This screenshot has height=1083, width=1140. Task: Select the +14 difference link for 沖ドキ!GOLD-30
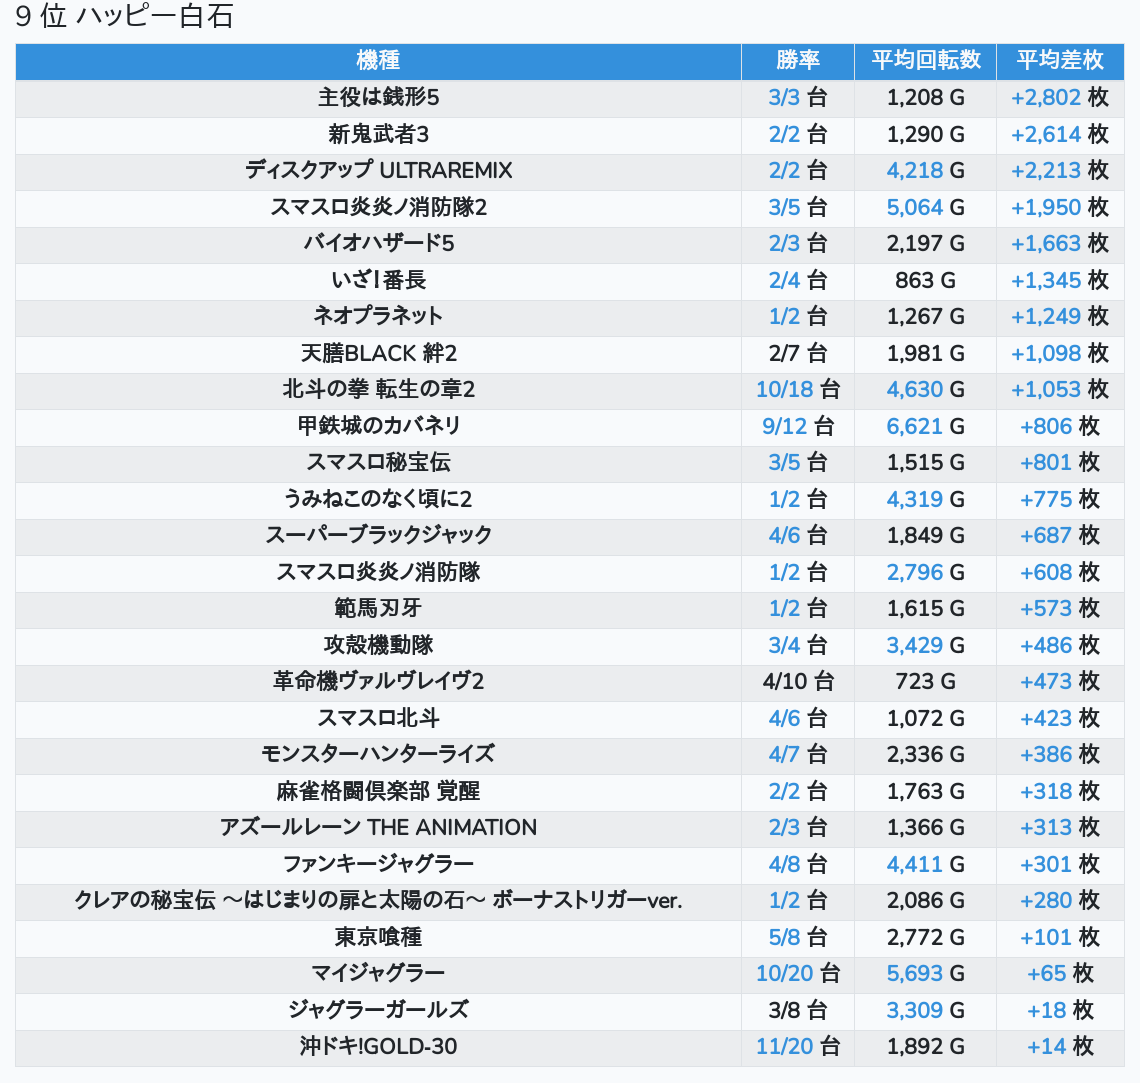[x=1046, y=1047]
